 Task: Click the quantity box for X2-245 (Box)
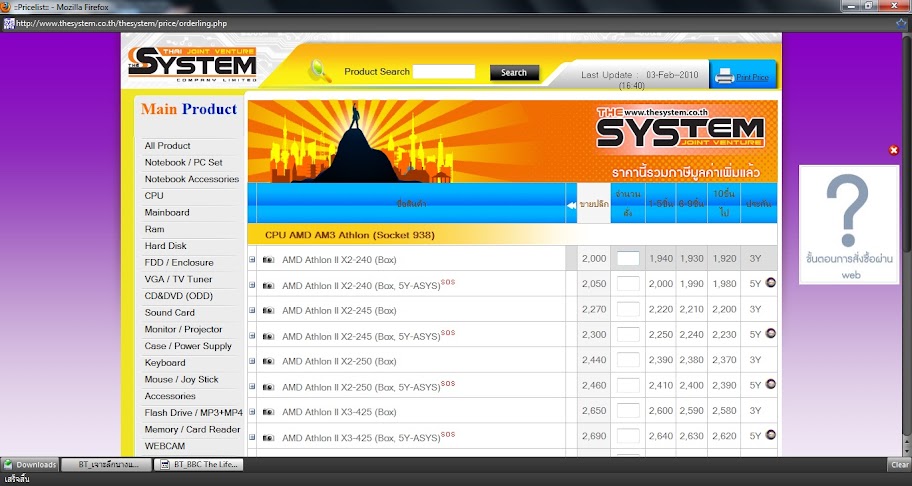[628, 309]
